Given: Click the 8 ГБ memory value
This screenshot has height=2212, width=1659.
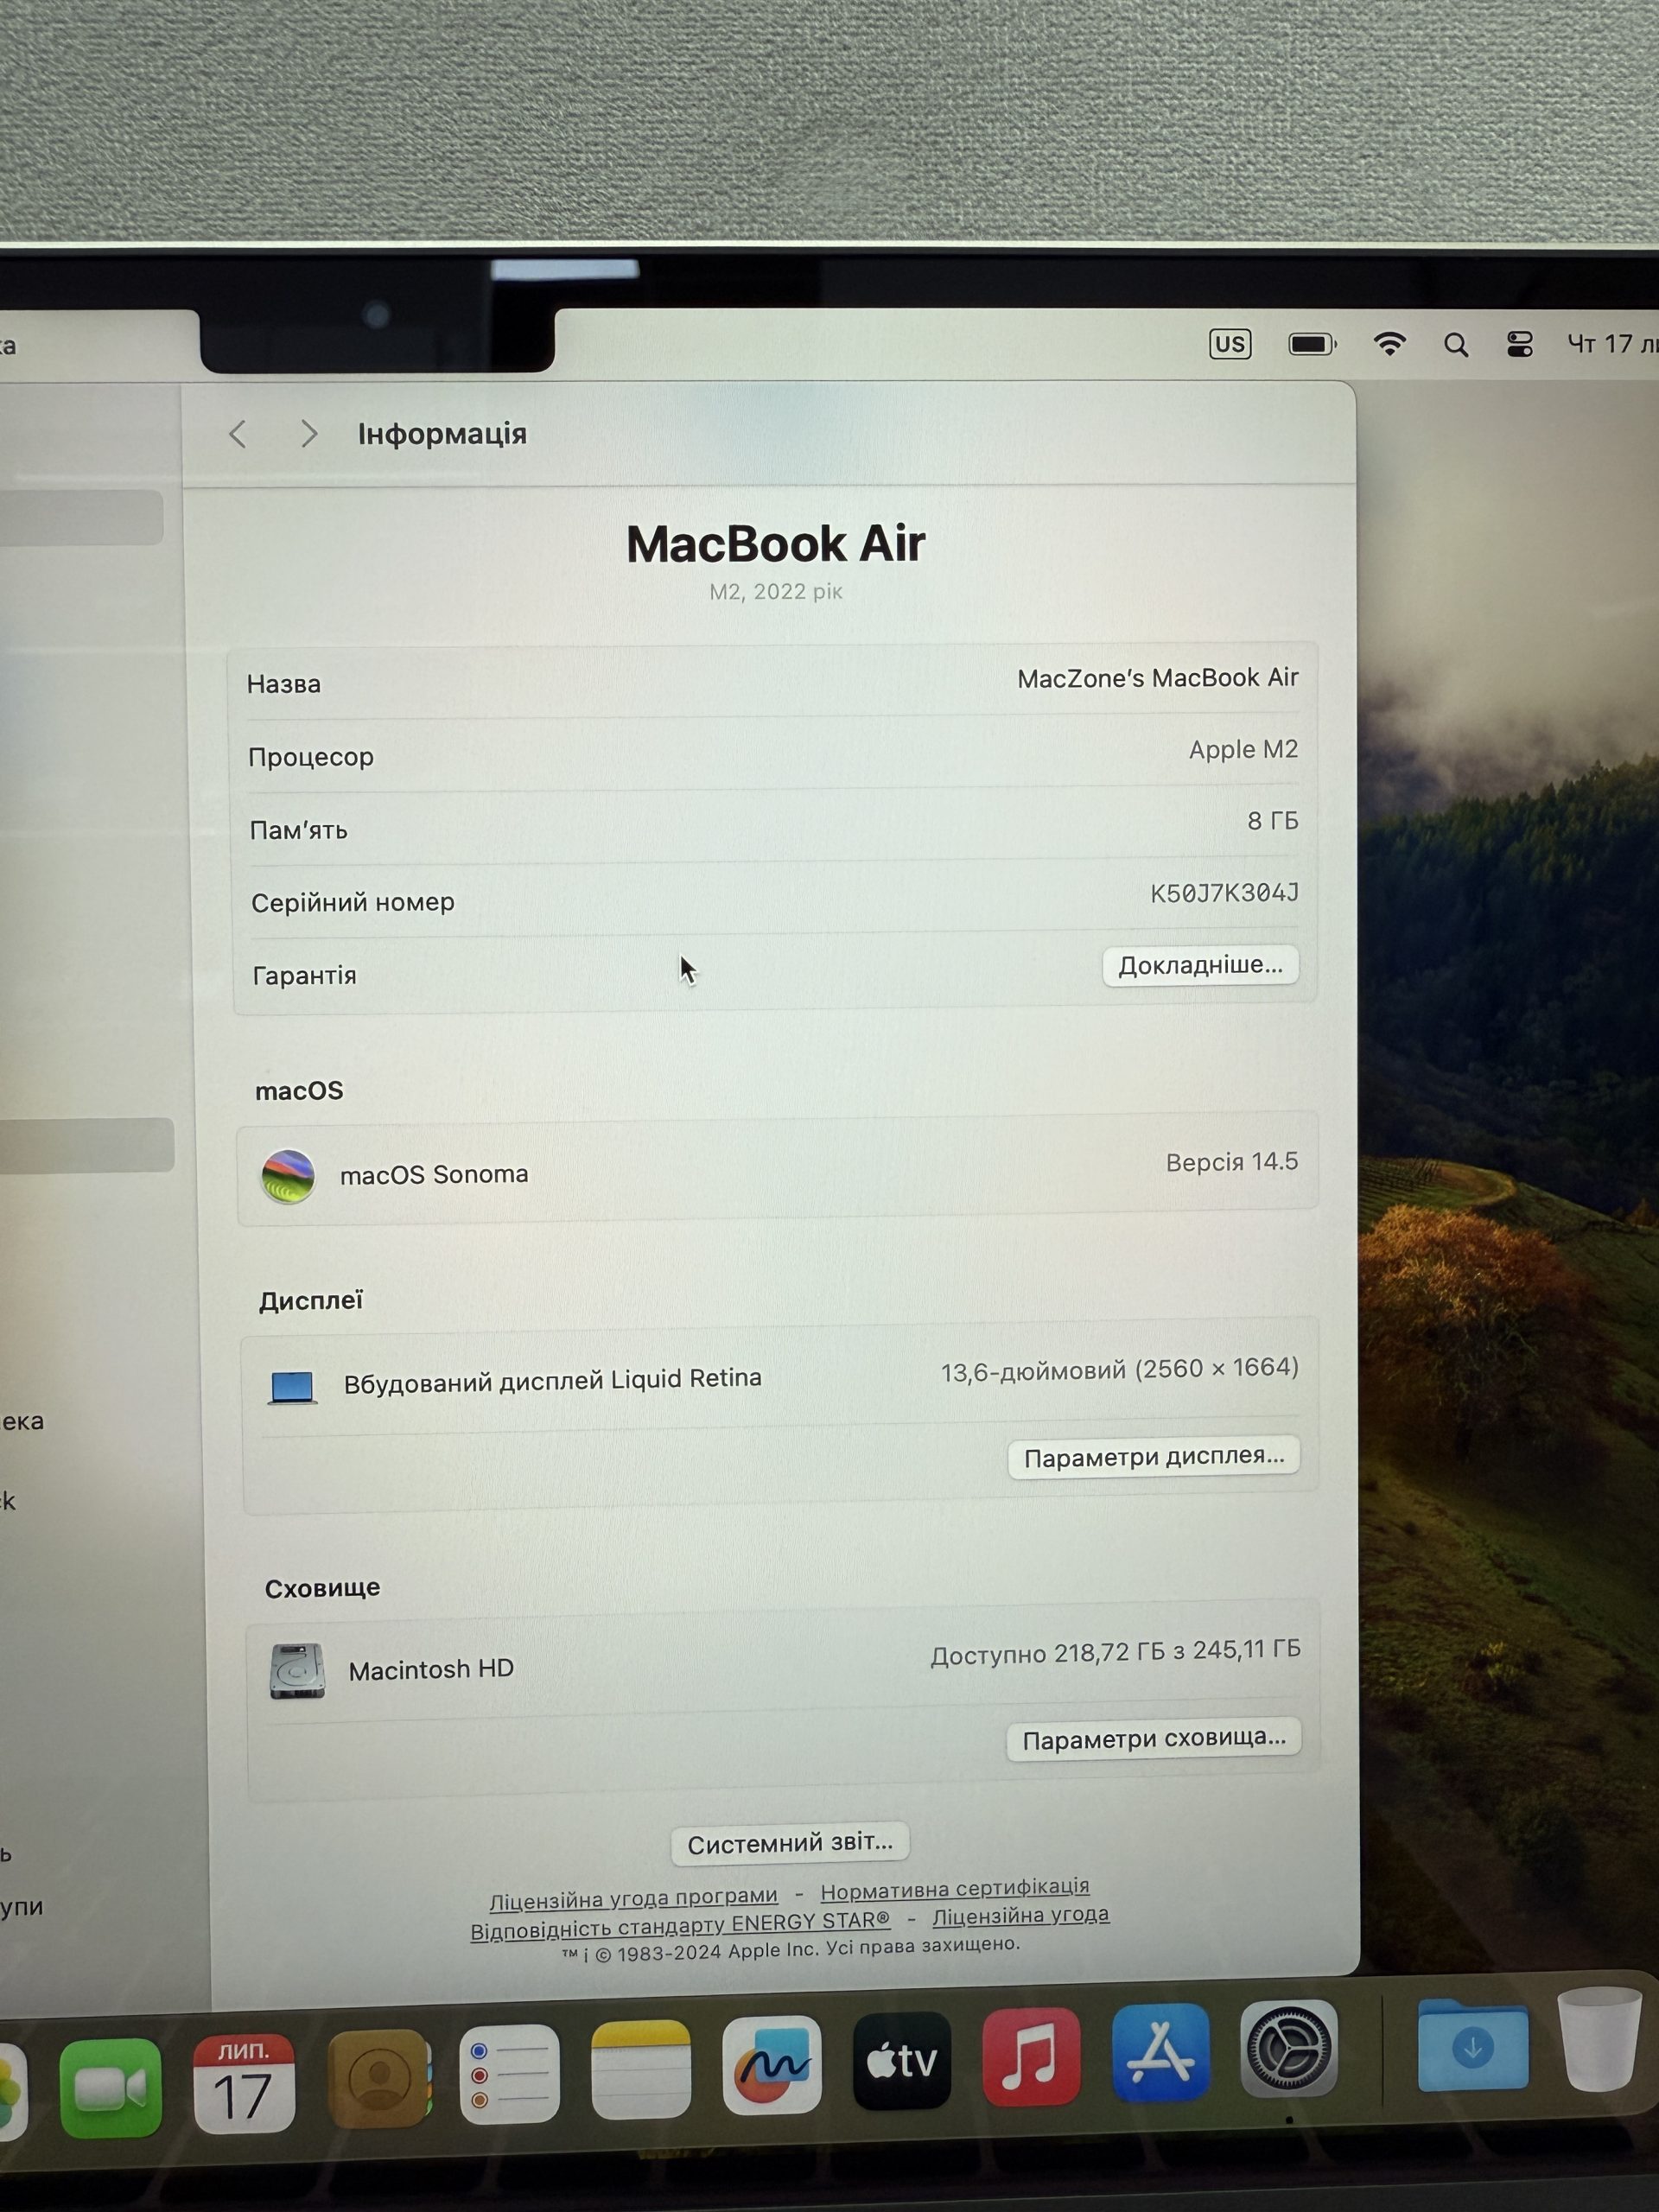Looking at the screenshot, I should click(x=1272, y=821).
